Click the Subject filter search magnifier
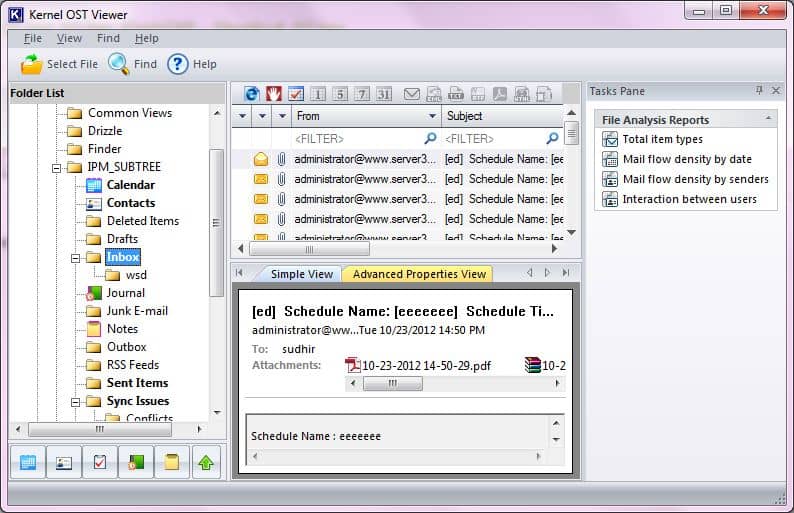794x513 pixels. pyautogui.click(x=552, y=138)
